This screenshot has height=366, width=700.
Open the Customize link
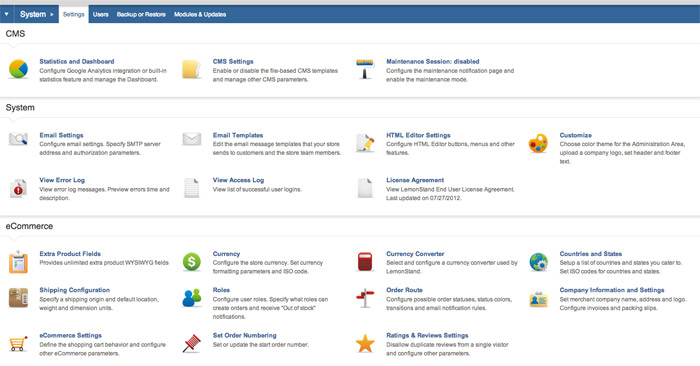tap(576, 135)
